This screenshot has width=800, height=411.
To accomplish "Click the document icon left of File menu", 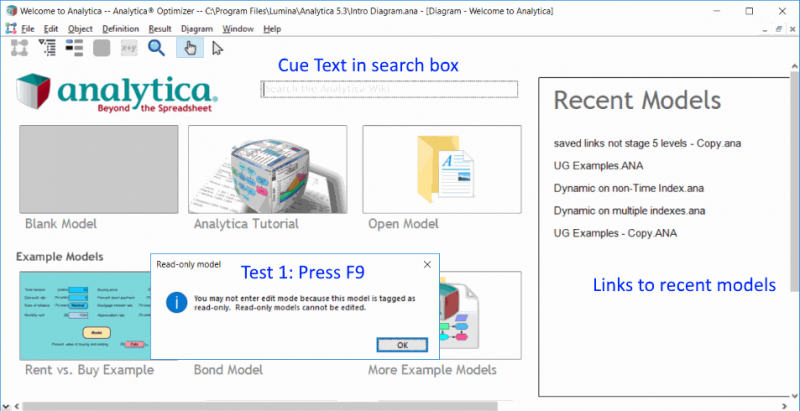I will (11, 29).
